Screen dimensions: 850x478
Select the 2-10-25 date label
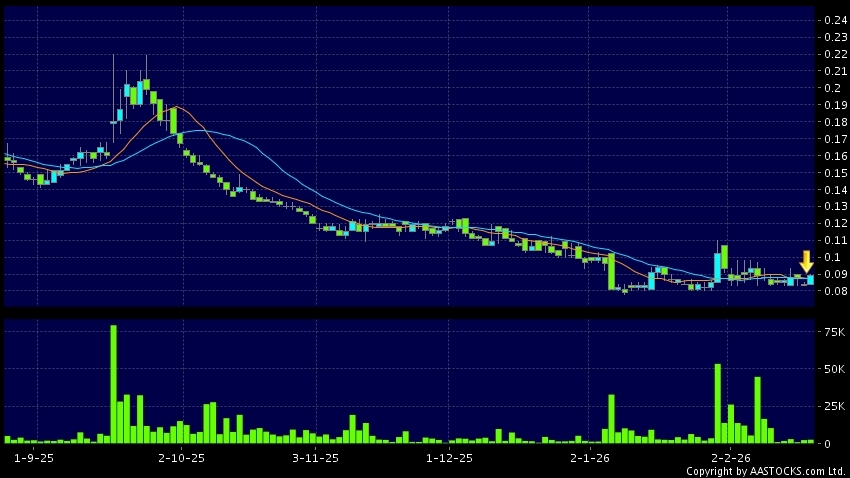tap(181, 457)
